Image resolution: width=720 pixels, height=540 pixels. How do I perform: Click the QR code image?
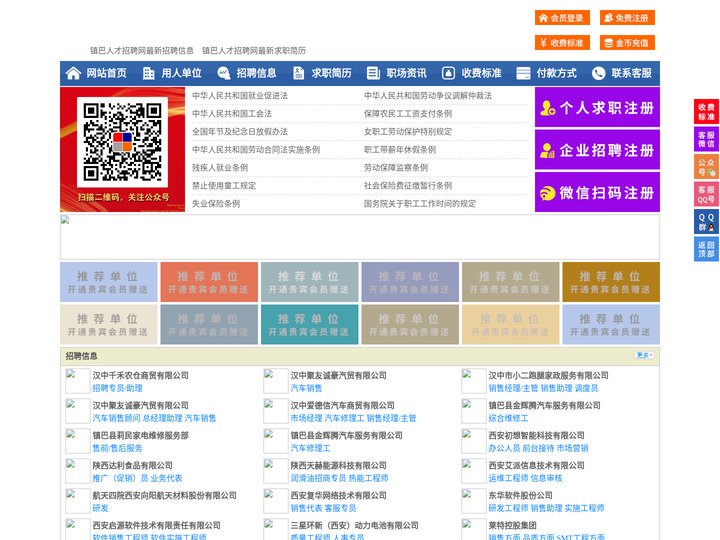pos(122,142)
